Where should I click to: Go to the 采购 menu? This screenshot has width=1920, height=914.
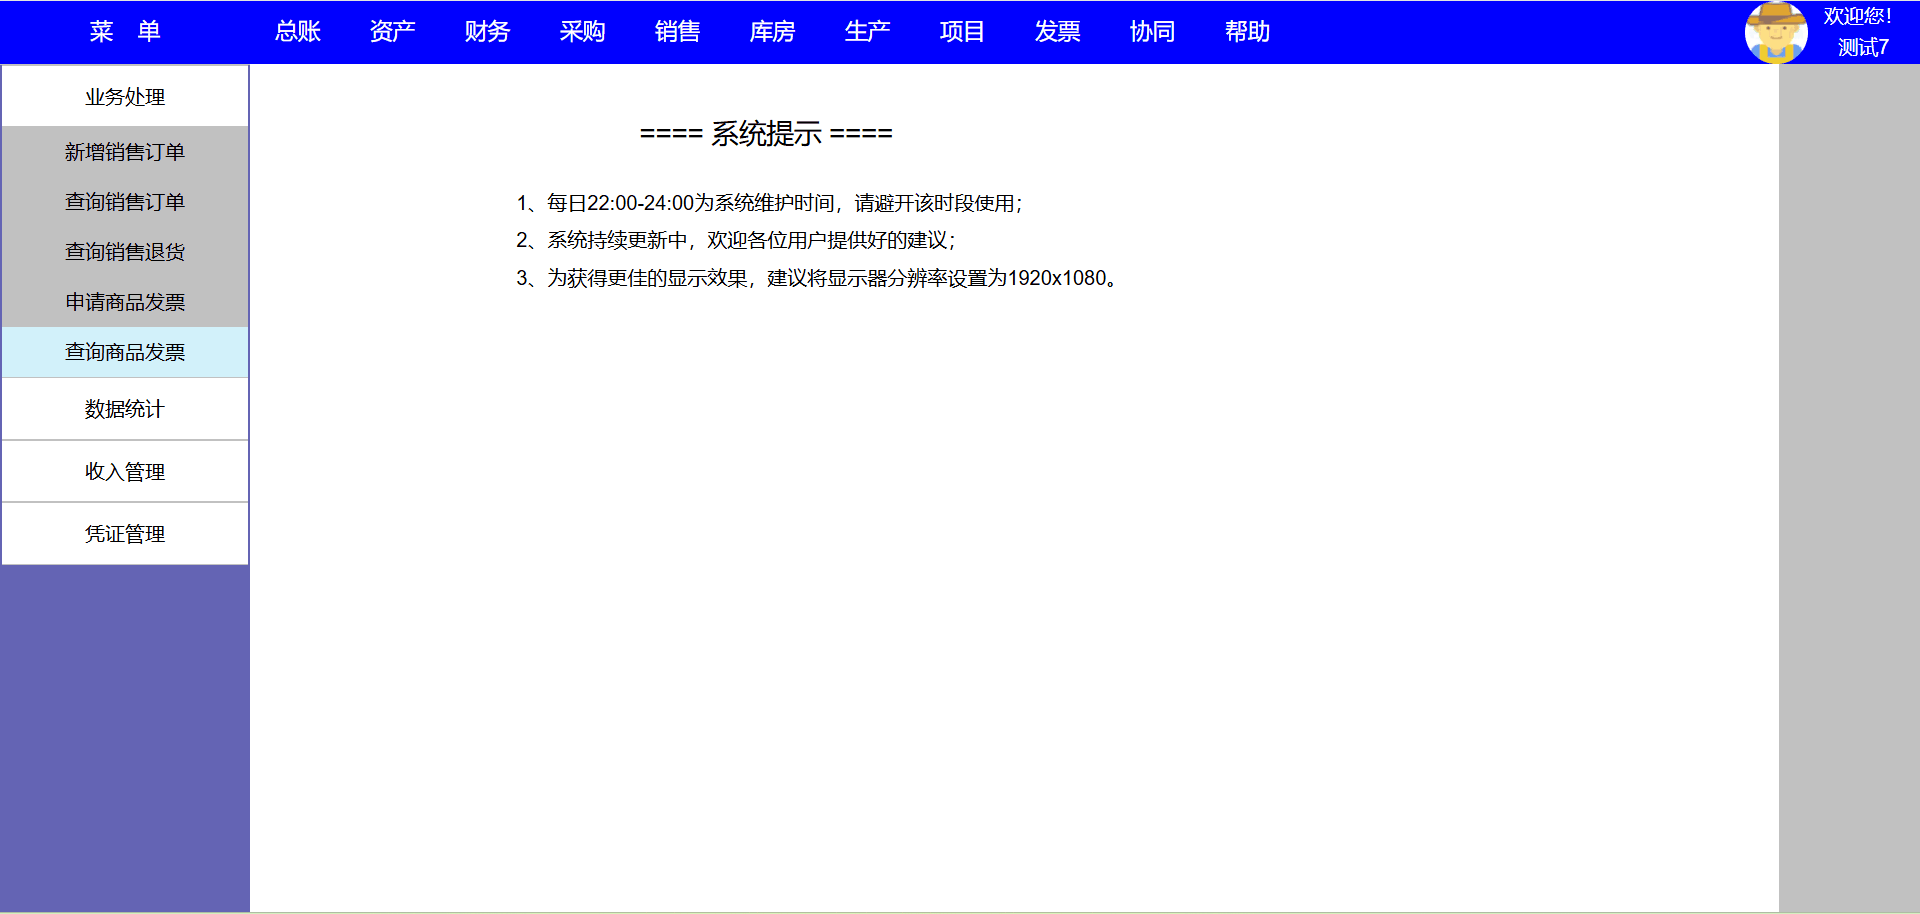582,32
